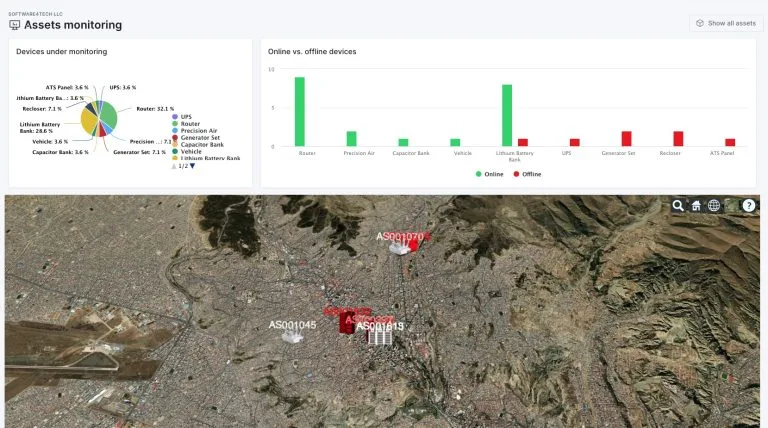Click the 'Vehicle: 3.6 %' pie label
The width and height of the screenshot is (768, 428).
tap(50, 142)
